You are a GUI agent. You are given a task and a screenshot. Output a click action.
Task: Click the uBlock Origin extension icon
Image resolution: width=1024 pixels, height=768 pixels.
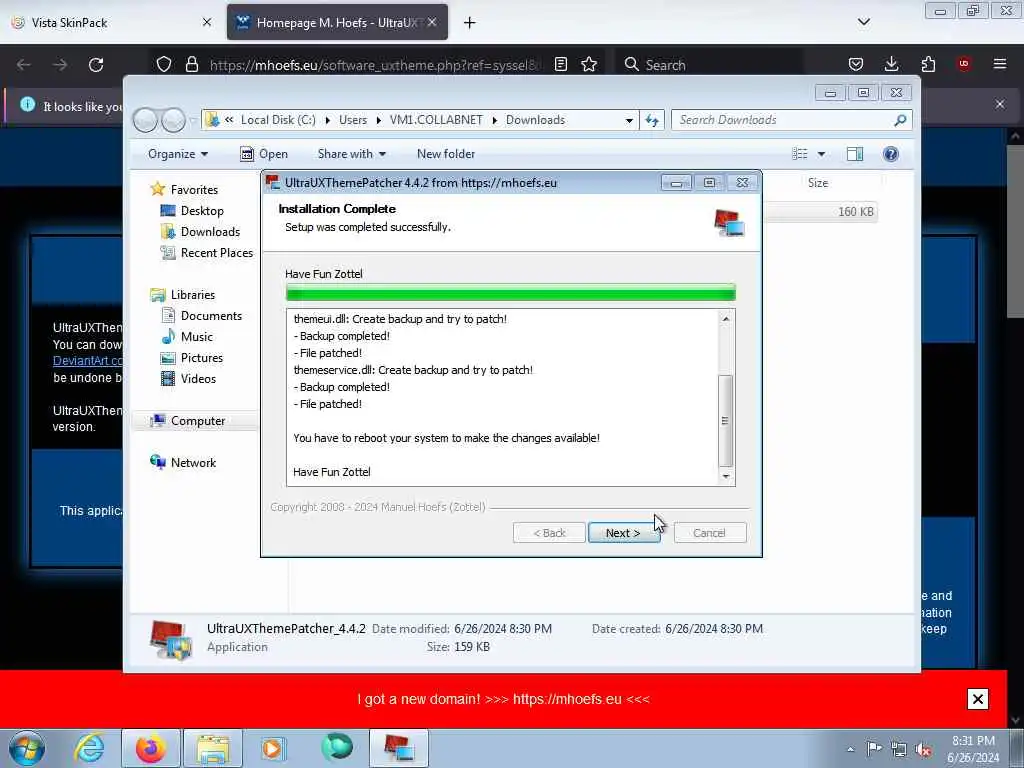(963, 64)
